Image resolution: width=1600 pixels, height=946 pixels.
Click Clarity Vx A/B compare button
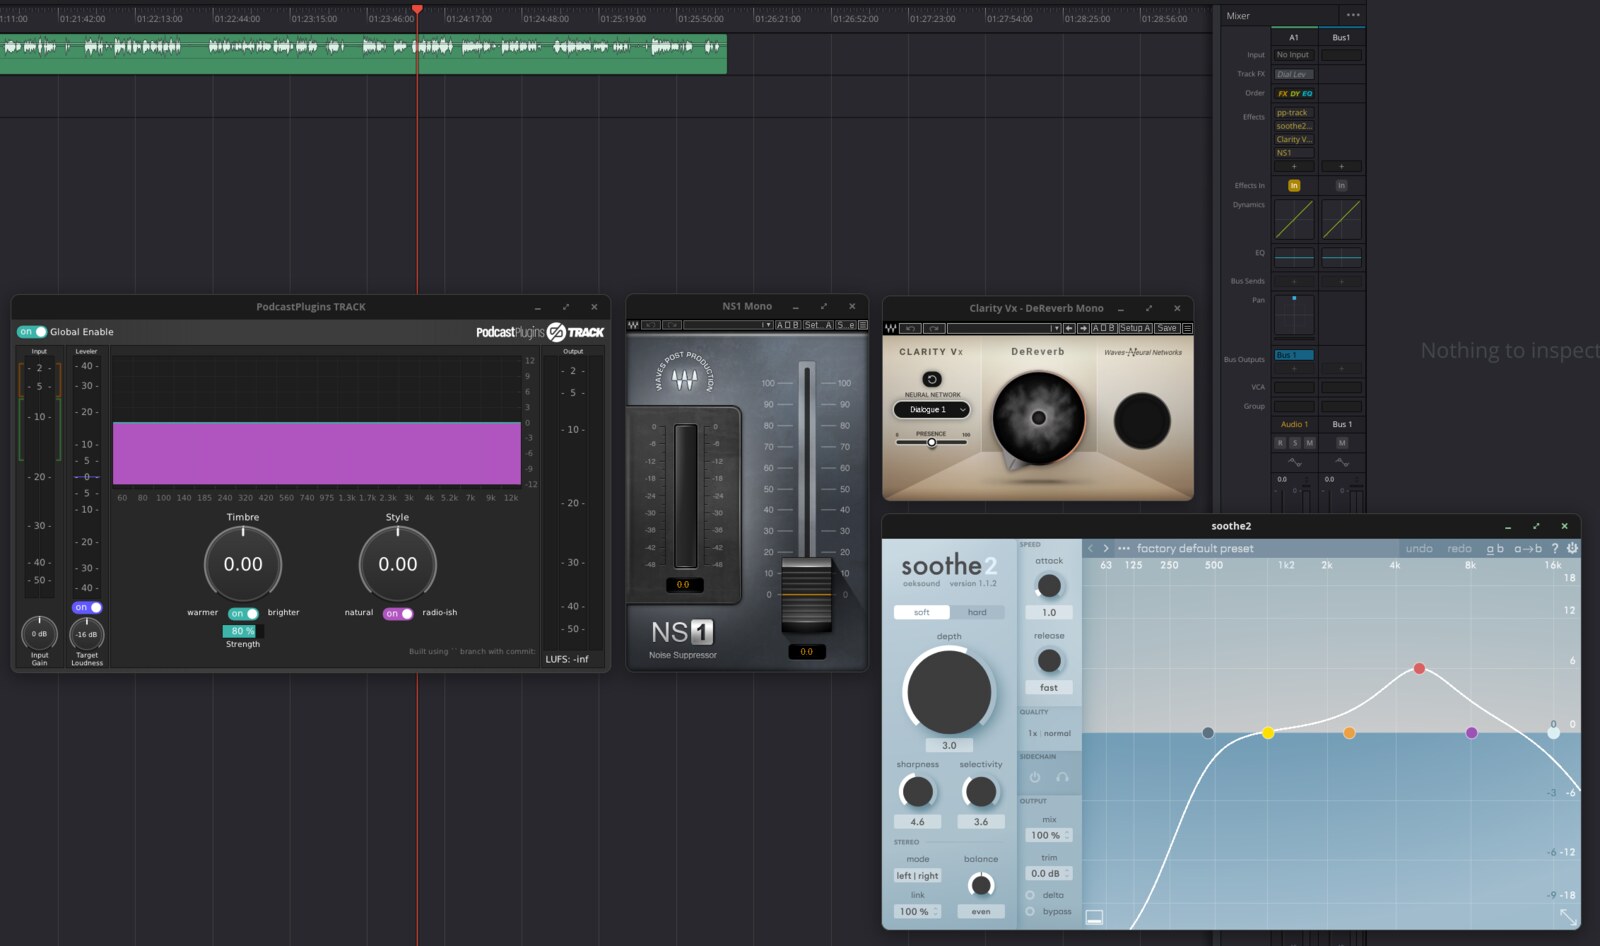1104,328
